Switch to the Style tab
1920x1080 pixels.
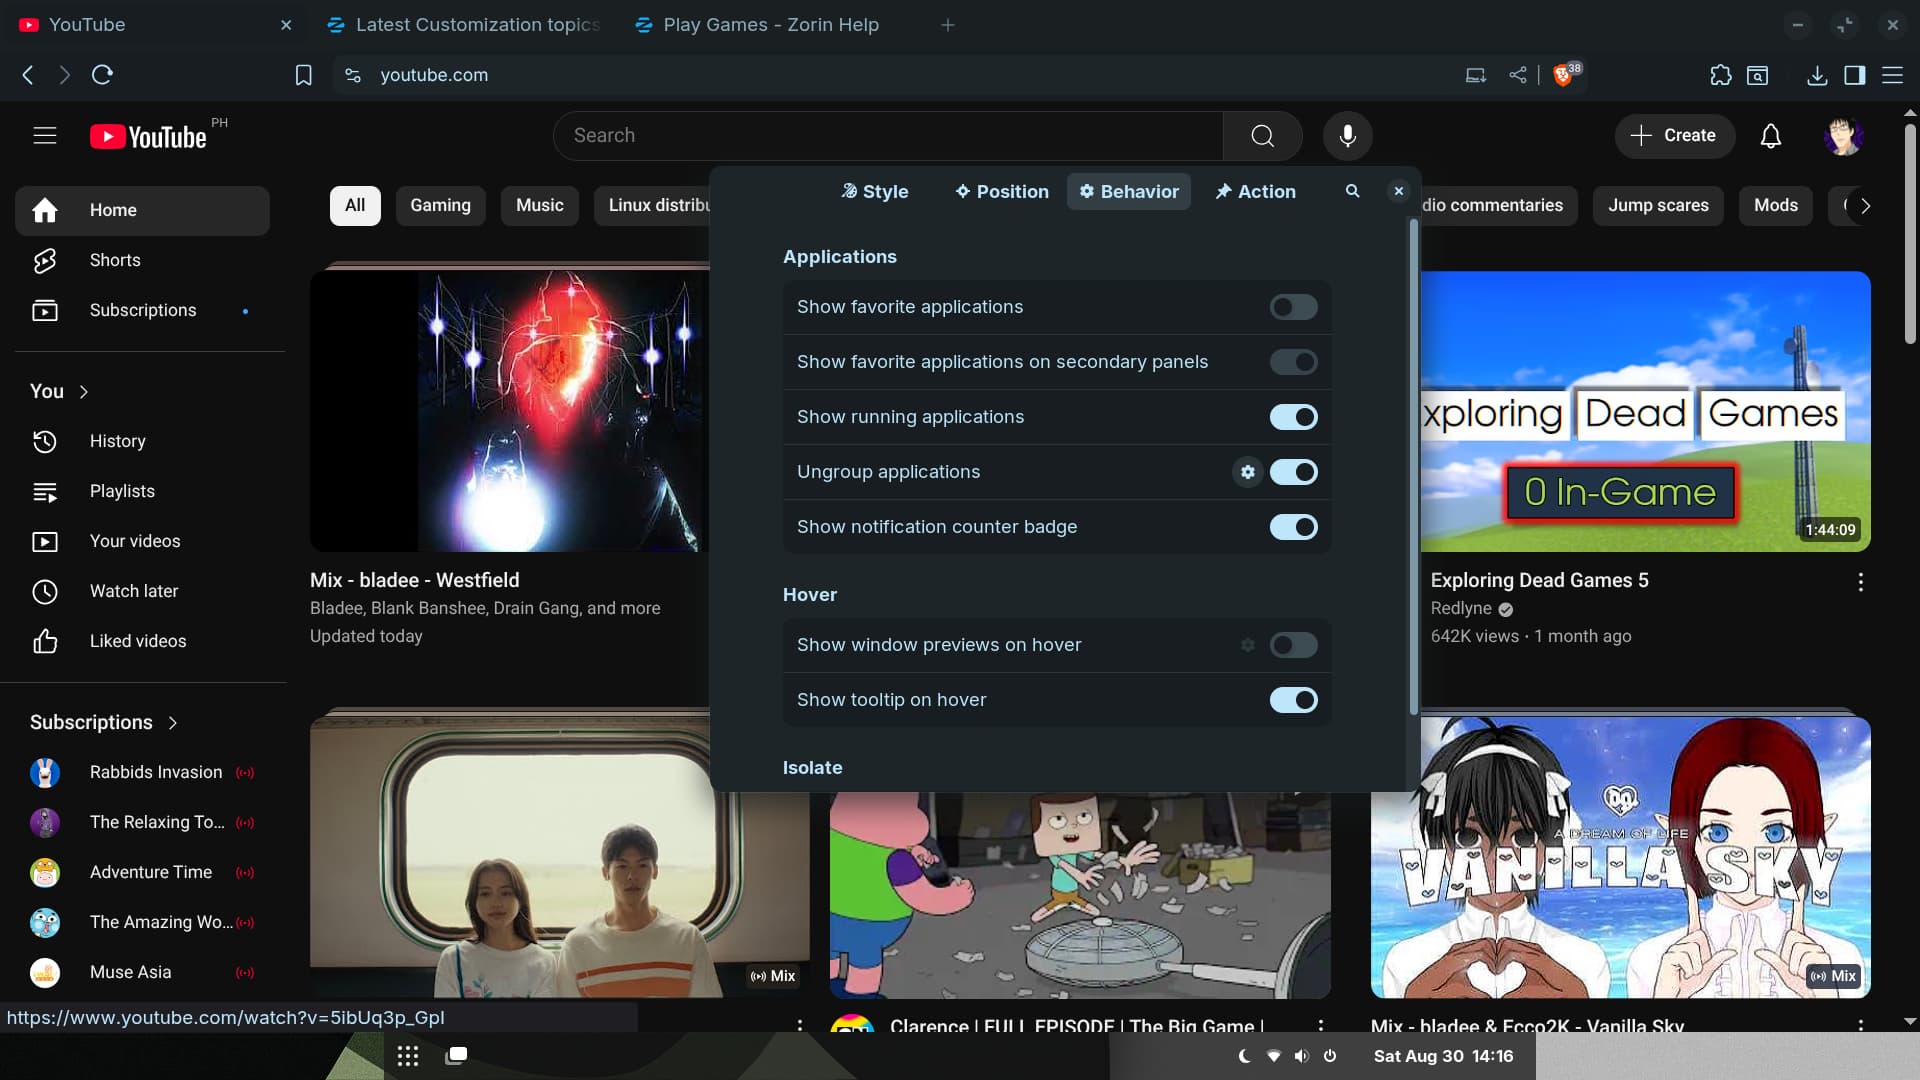875,191
